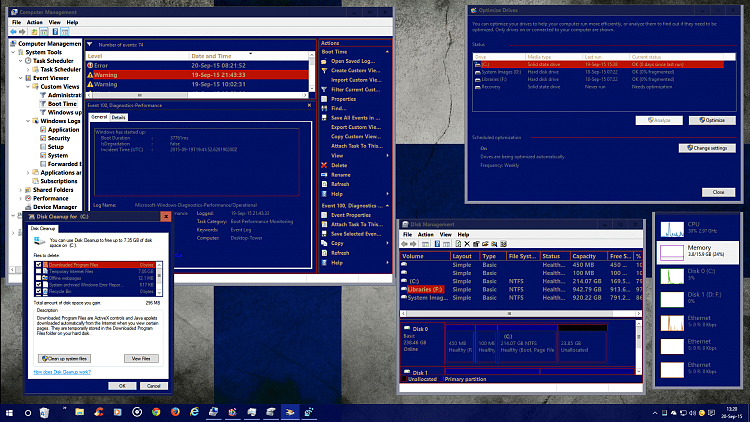
Task: Click the filter funnel icon above event list
Action: 89,44
